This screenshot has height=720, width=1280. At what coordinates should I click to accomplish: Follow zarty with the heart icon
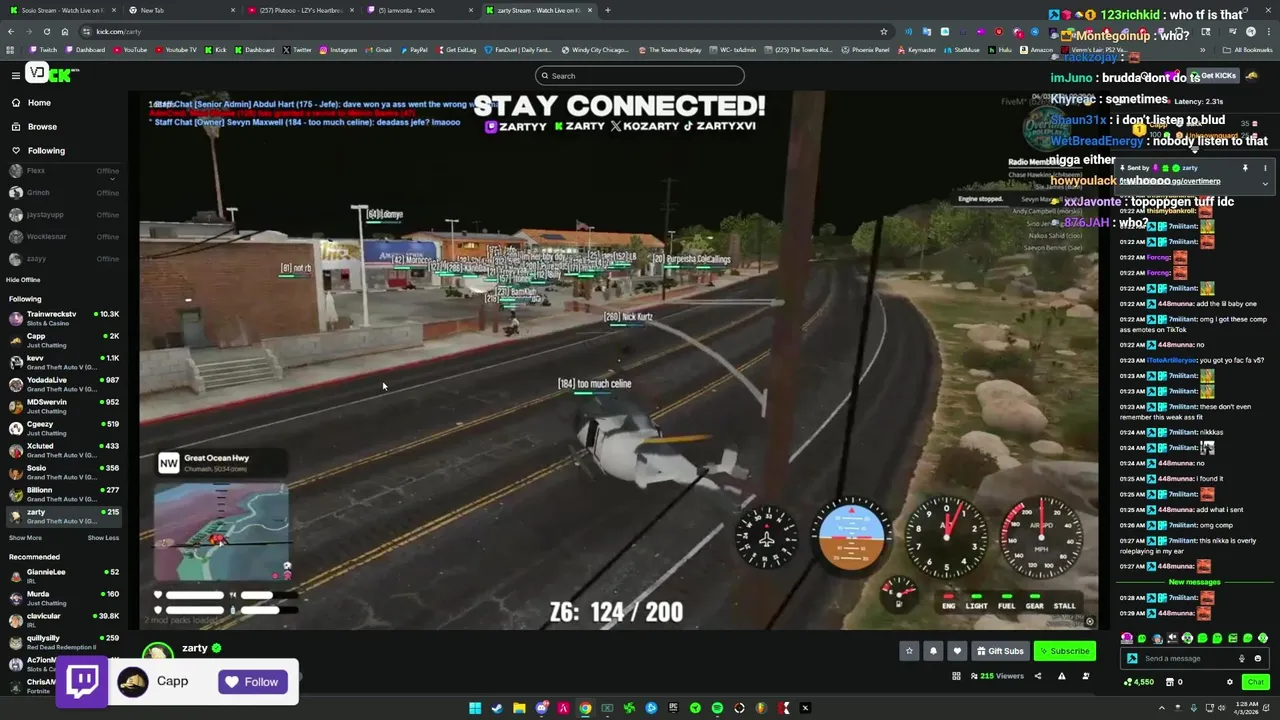click(x=957, y=651)
